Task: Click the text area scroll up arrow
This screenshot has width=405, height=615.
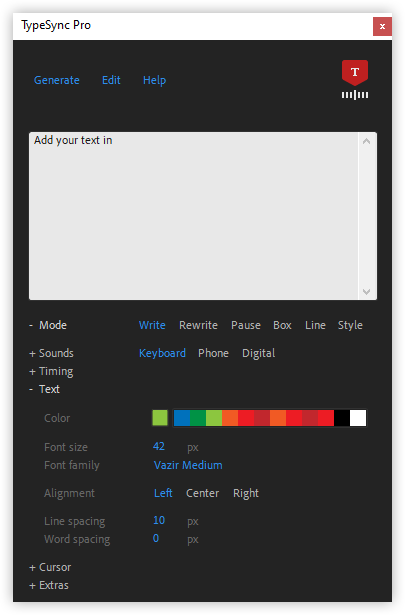Action: click(367, 141)
